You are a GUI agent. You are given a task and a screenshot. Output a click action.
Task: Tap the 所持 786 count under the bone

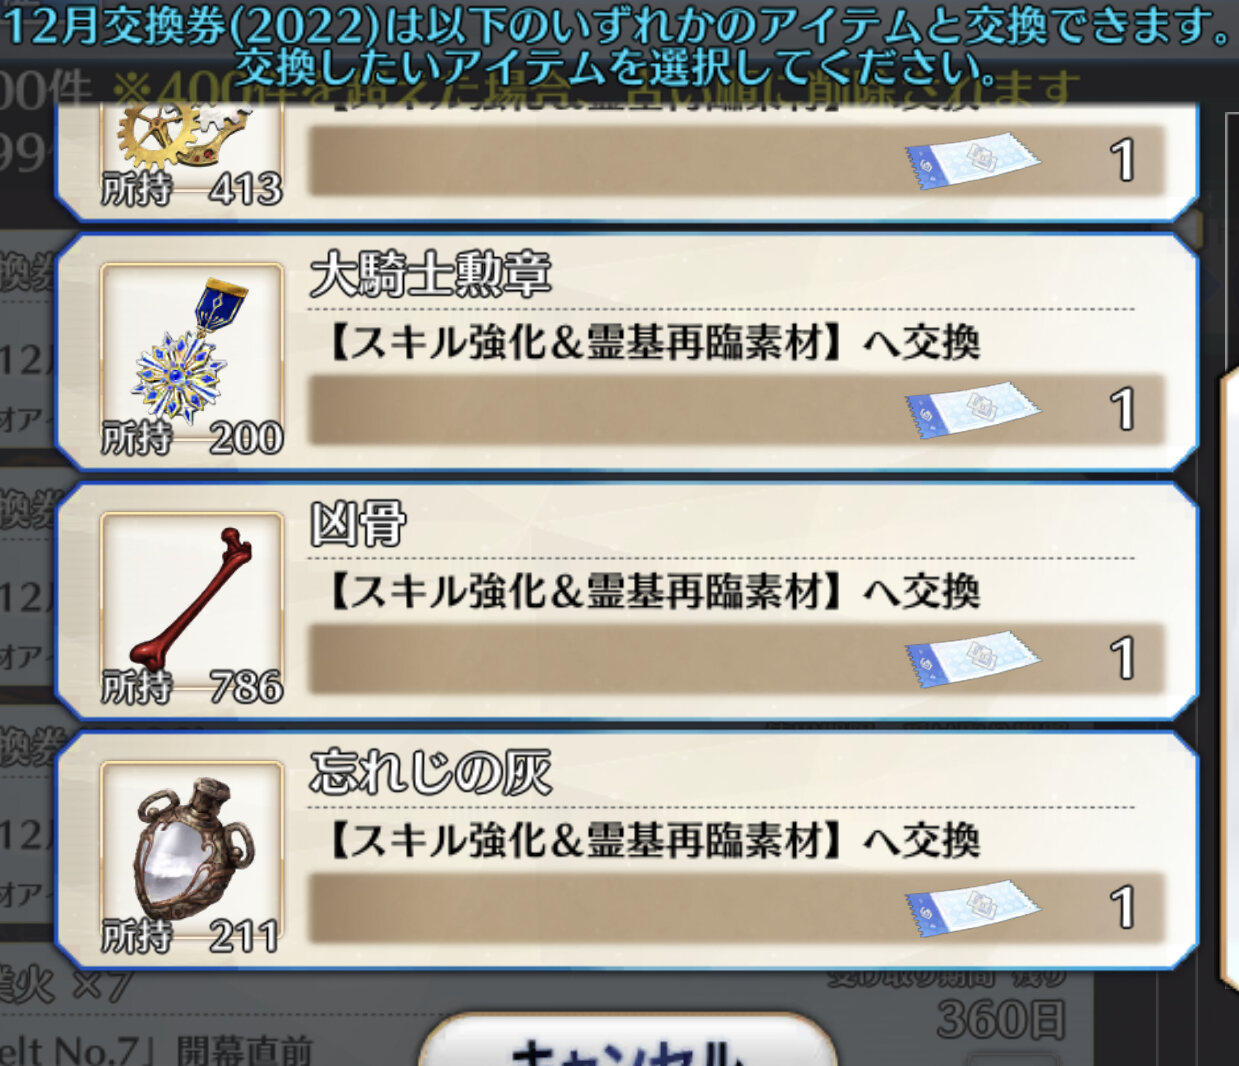point(192,687)
